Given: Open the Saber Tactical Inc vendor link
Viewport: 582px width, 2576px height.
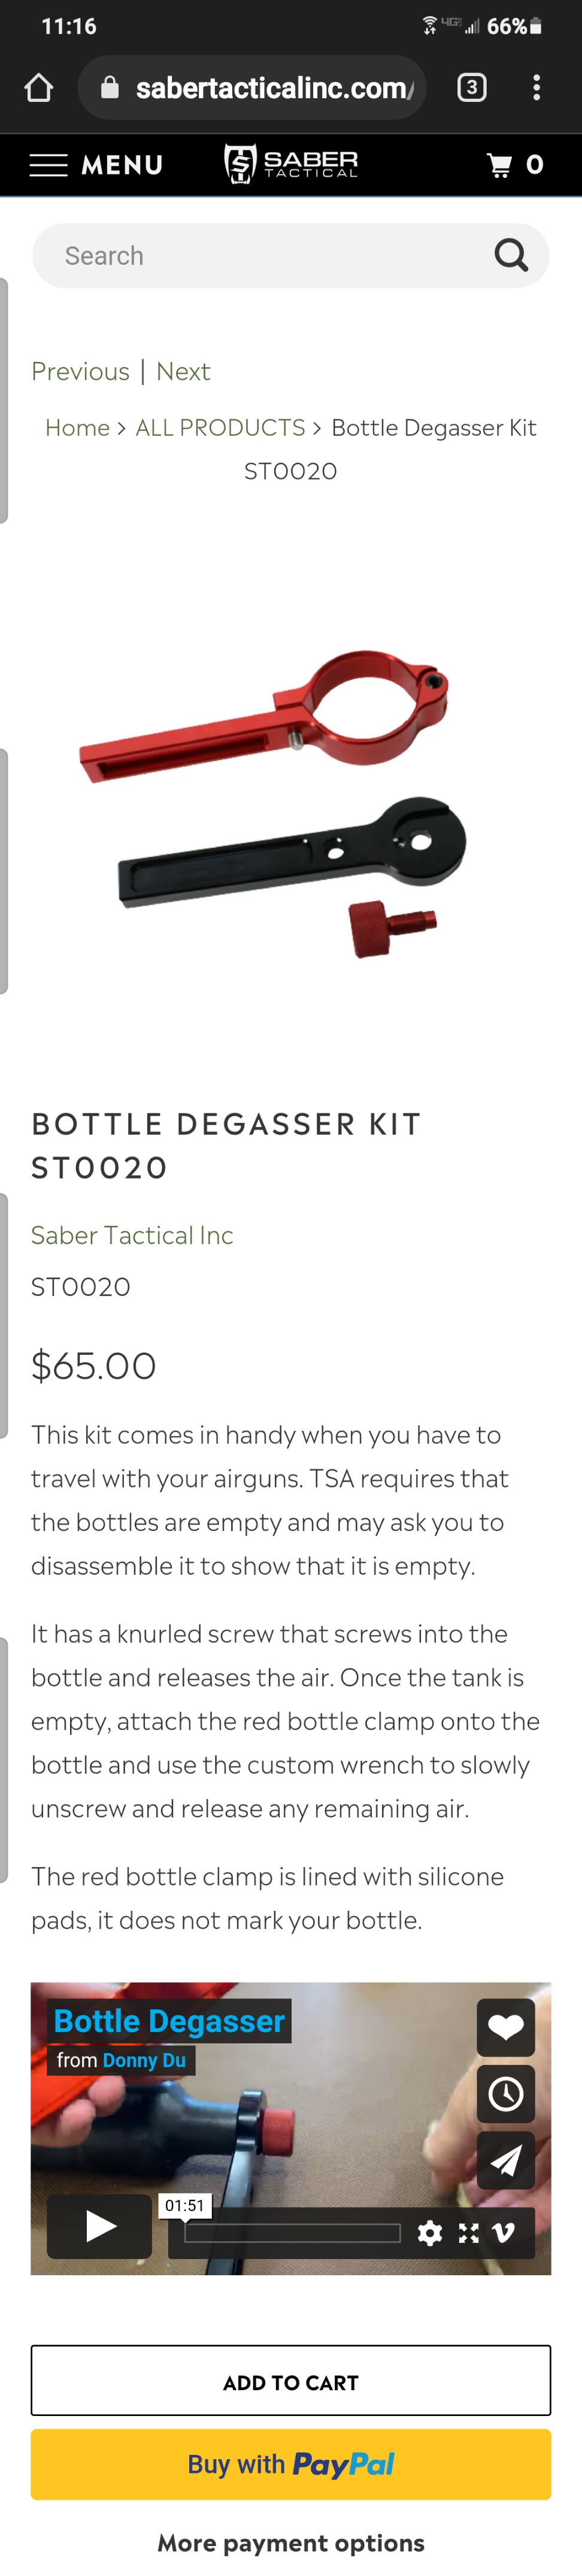Looking at the screenshot, I should tap(132, 1235).
